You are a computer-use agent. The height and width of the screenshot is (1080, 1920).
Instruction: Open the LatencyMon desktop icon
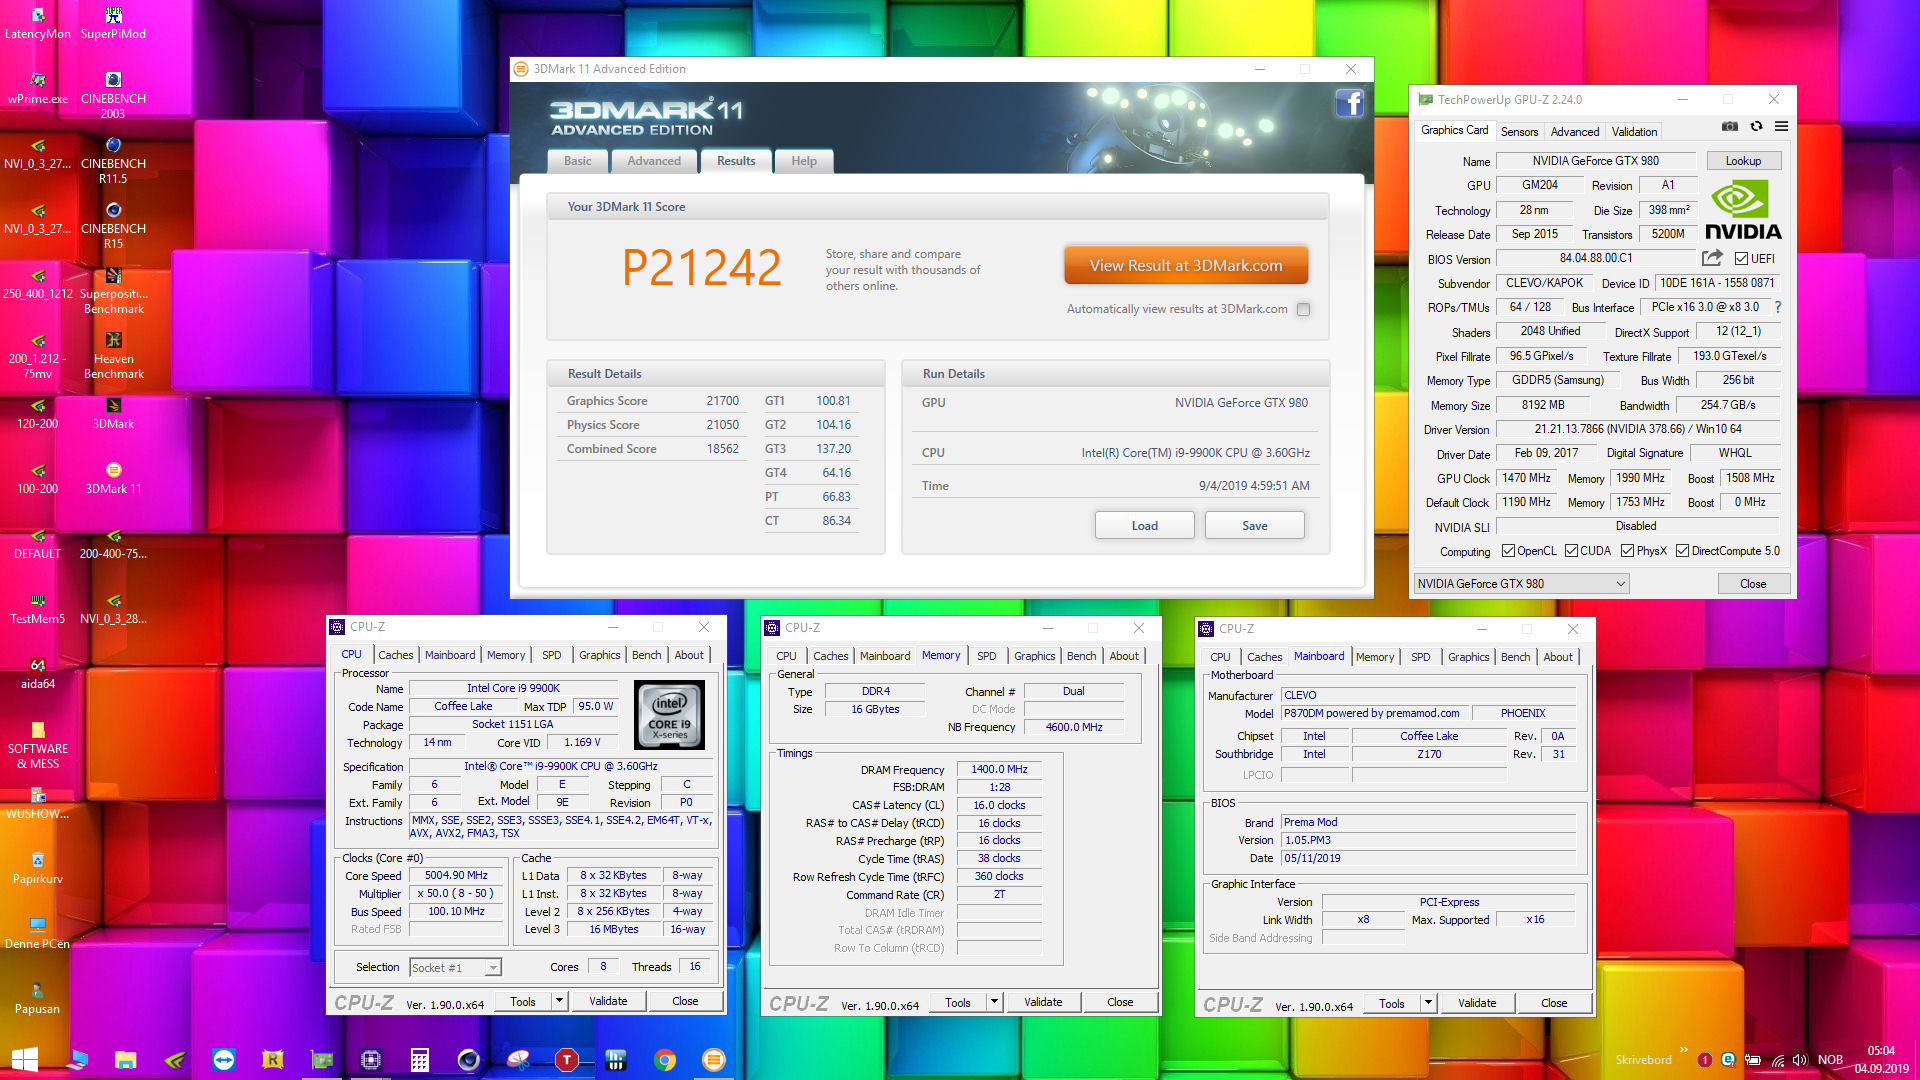click(x=38, y=23)
